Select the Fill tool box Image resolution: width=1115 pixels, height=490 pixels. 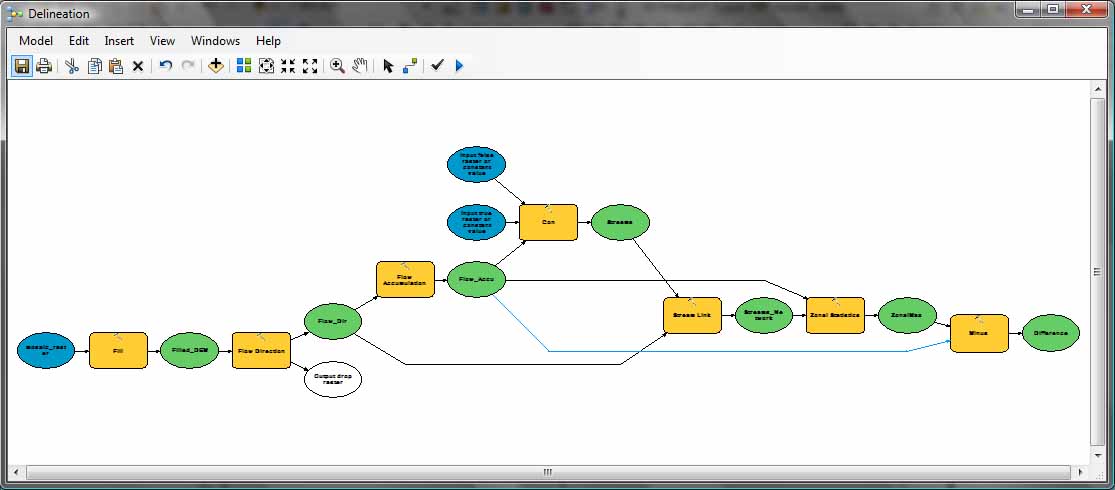[118, 351]
